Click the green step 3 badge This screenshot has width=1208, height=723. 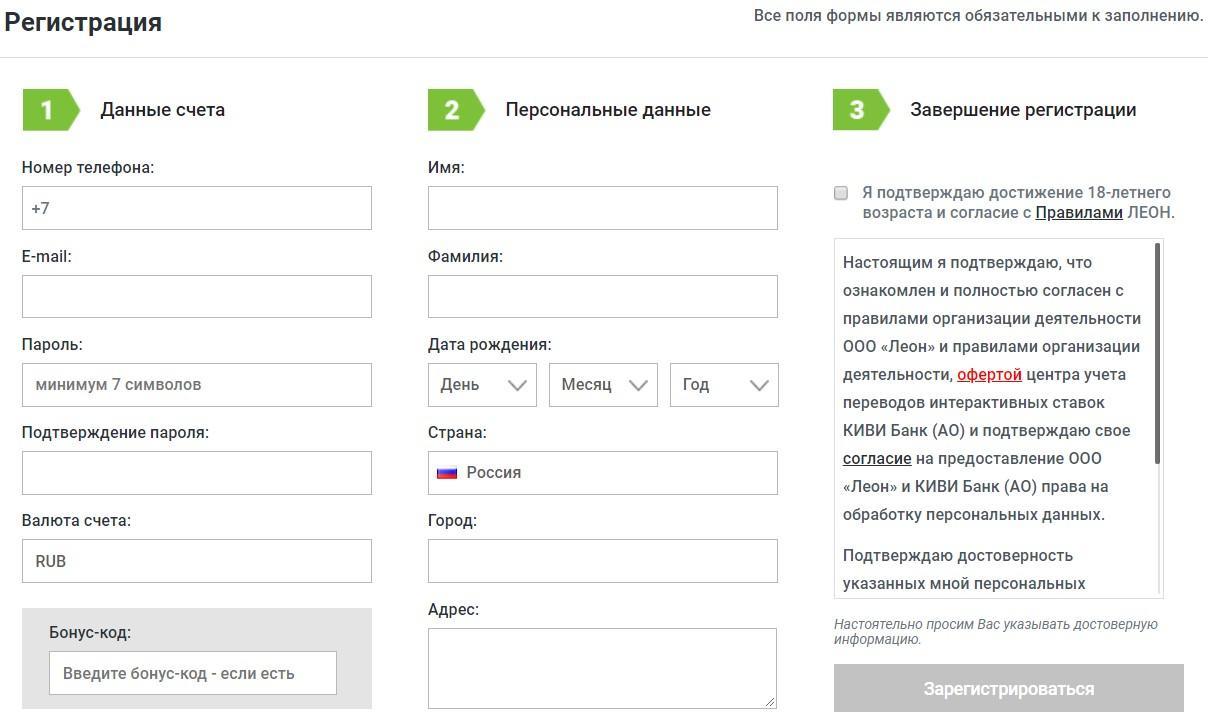click(x=859, y=110)
